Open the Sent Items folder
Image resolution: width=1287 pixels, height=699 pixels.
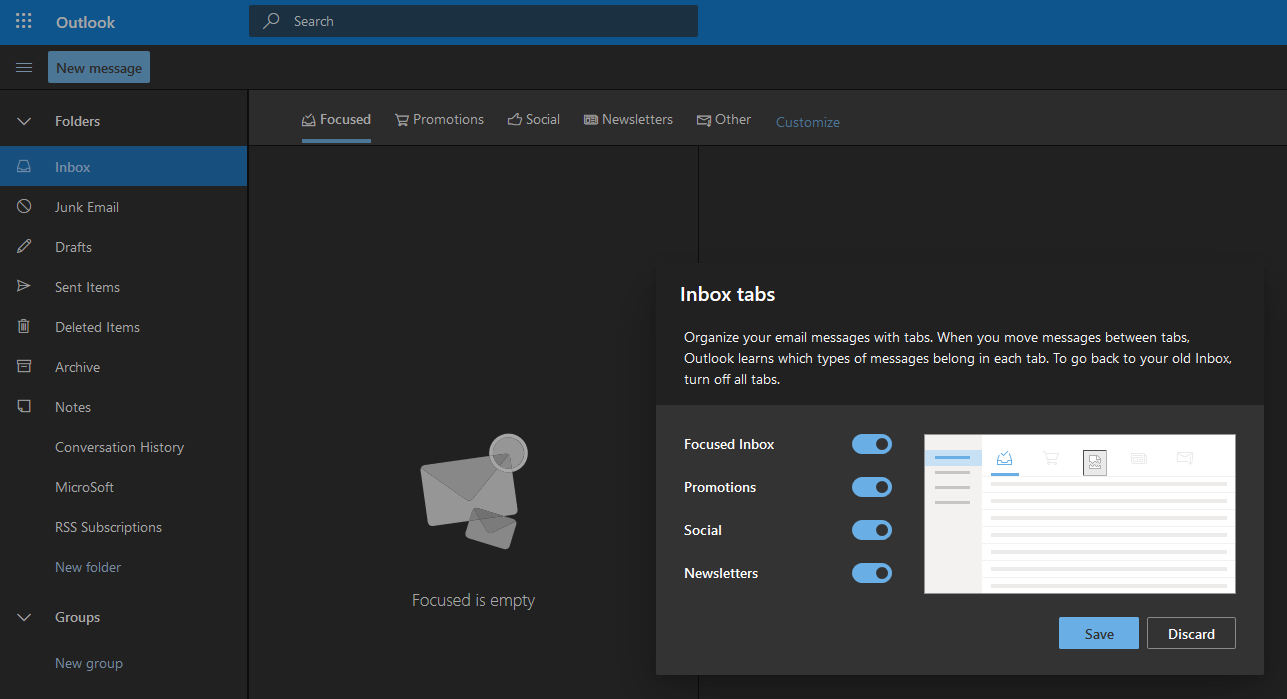click(x=123, y=287)
